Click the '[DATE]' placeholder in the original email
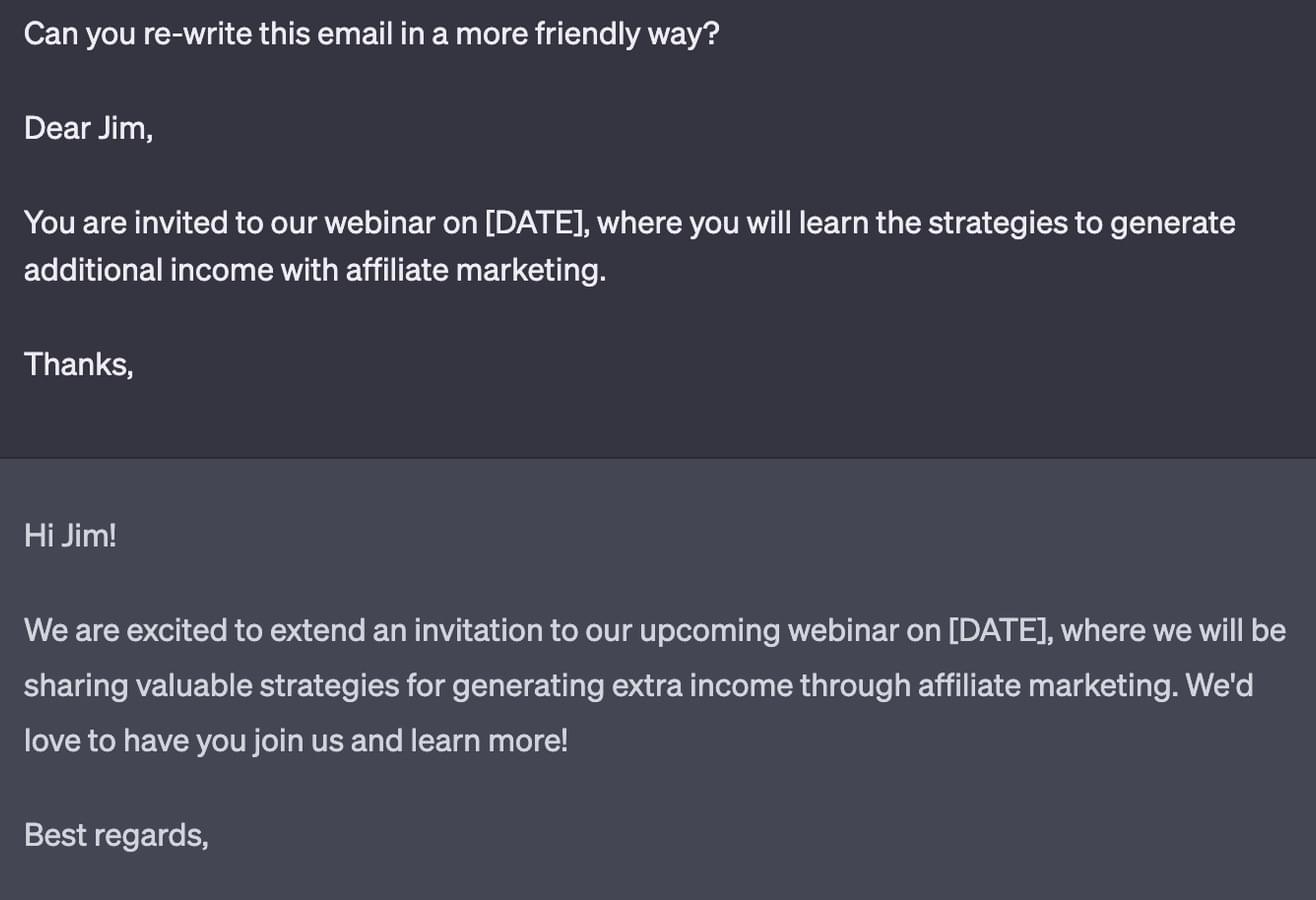1316x900 pixels. click(x=536, y=222)
